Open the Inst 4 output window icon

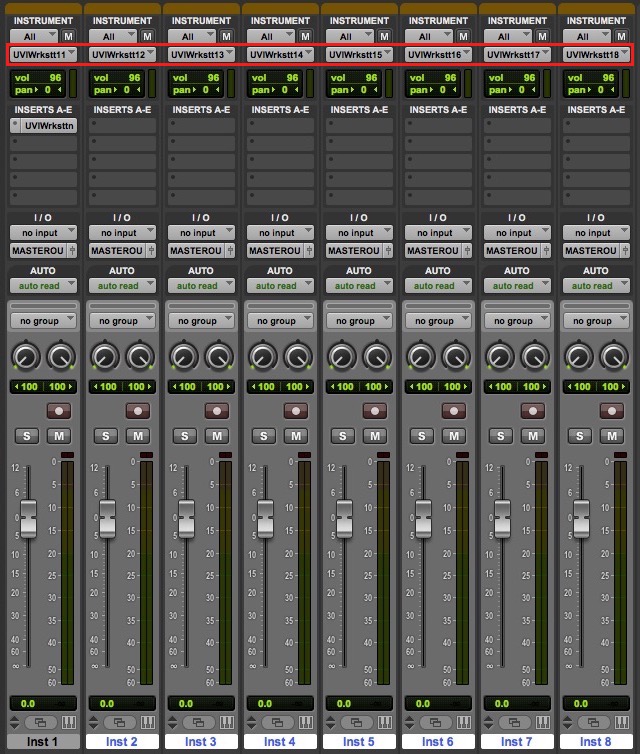[277, 722]
